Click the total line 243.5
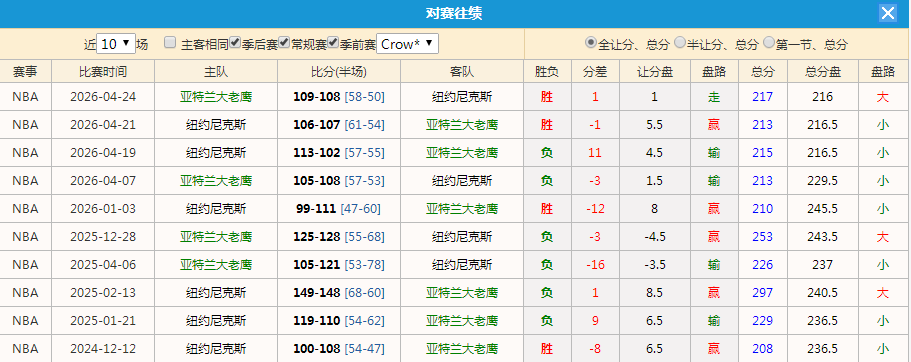The width and height of the screenshot is (911, 362). [823, 236]
